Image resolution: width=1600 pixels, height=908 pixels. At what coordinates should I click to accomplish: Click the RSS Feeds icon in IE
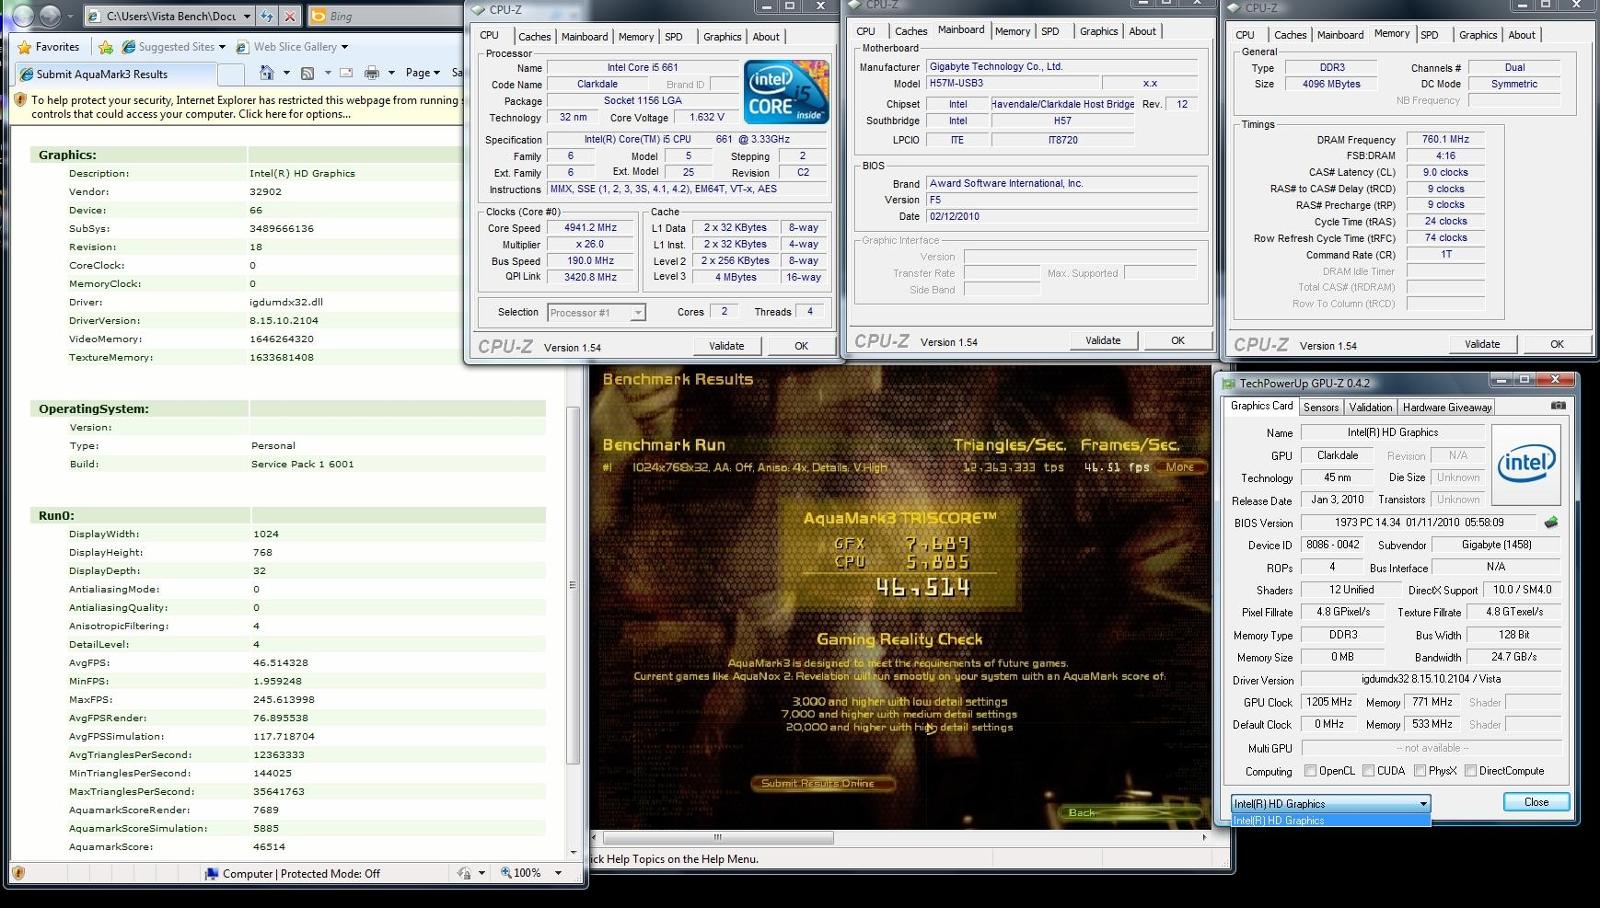click(308, 73)
